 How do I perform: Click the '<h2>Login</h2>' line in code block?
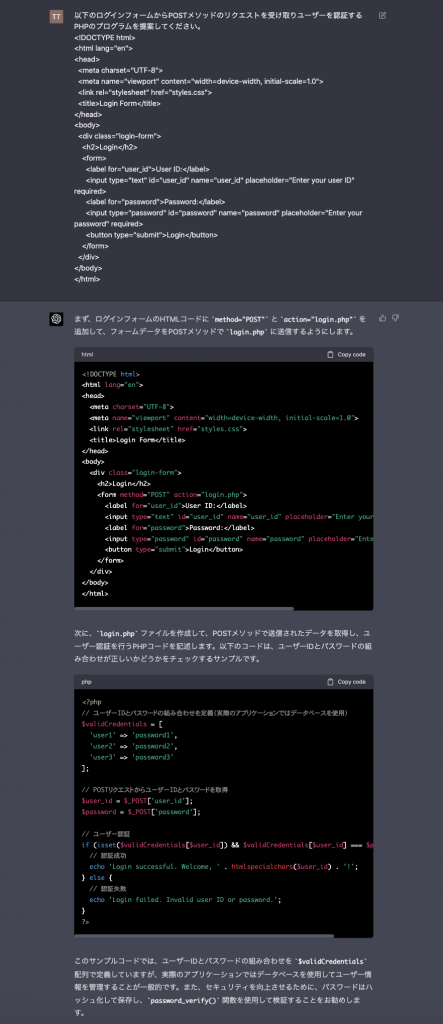click(x=125, y=483)
